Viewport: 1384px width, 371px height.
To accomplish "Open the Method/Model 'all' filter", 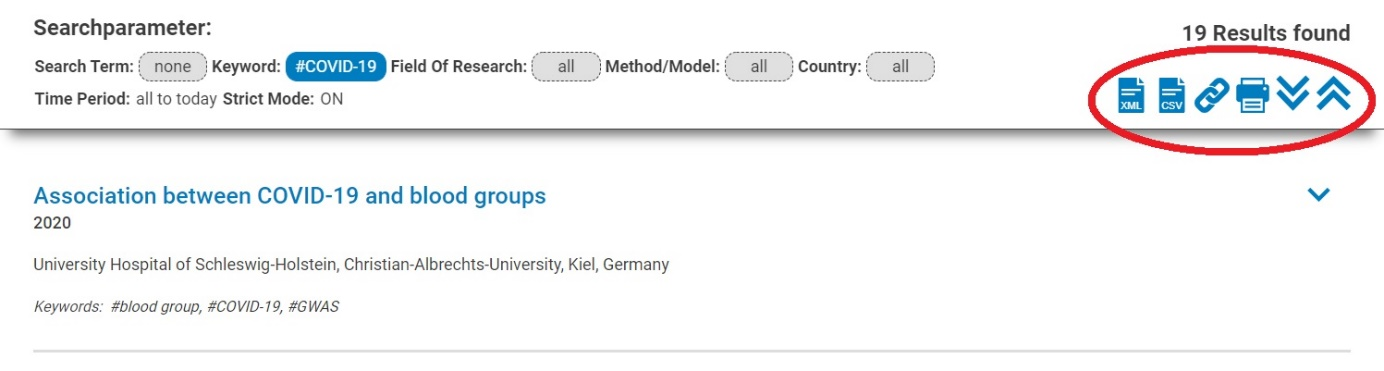I will point(759,67).
